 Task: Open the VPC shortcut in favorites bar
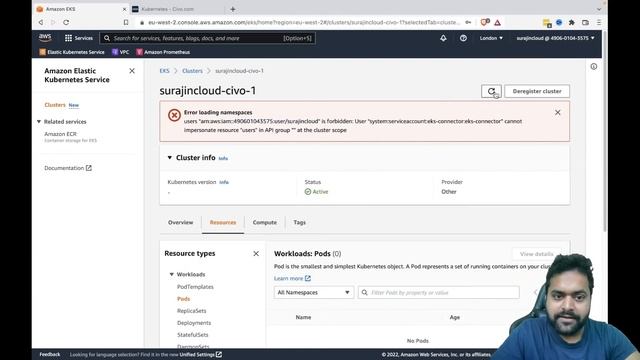121,52
